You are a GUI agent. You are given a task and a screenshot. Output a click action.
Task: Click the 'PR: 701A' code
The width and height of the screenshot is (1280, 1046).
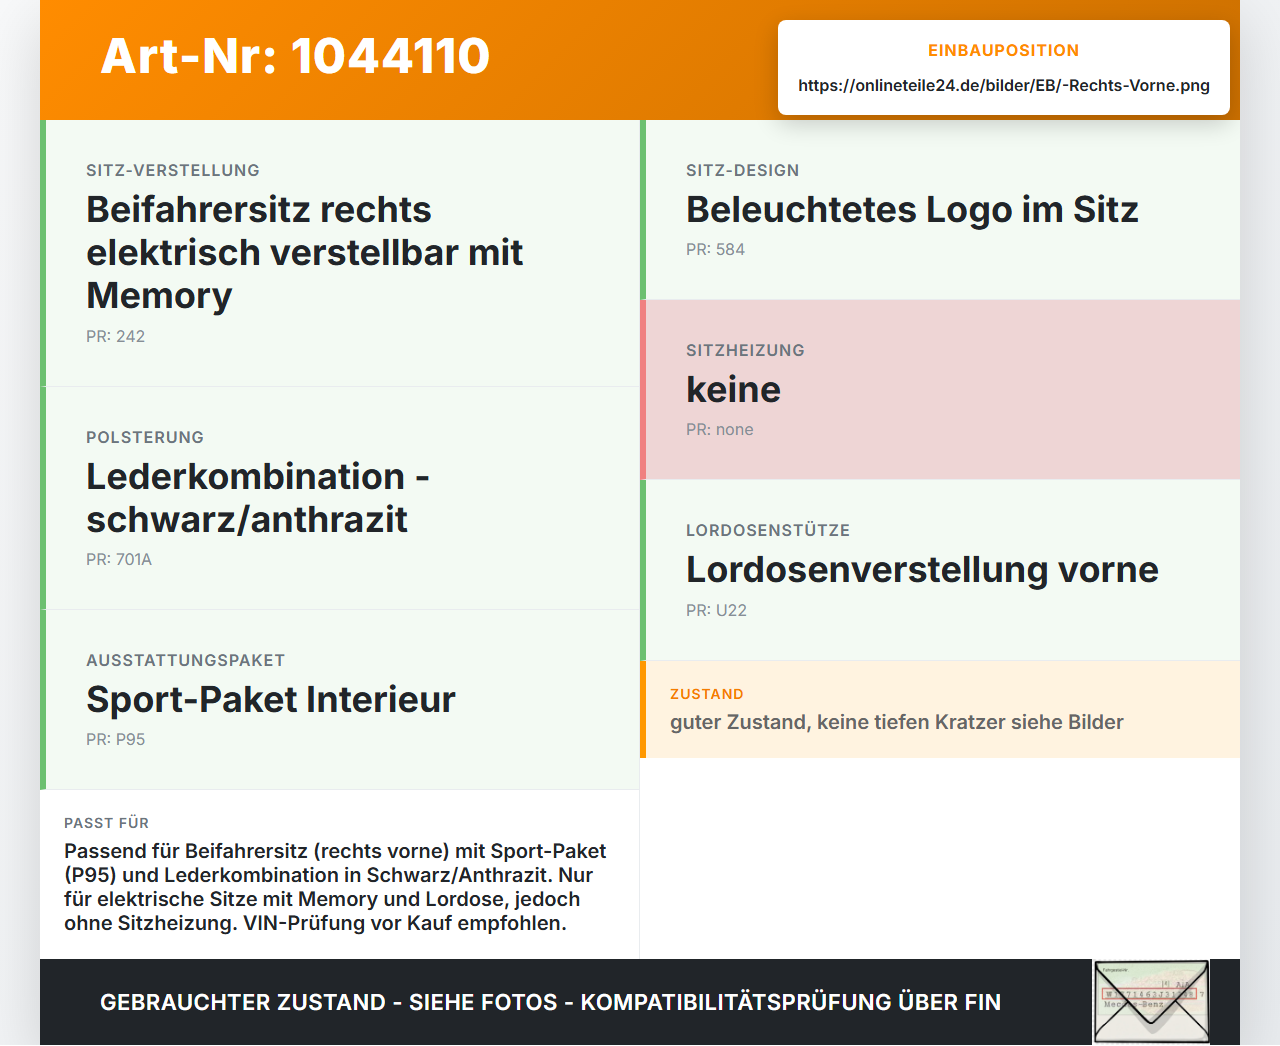(x=119, y=560)
